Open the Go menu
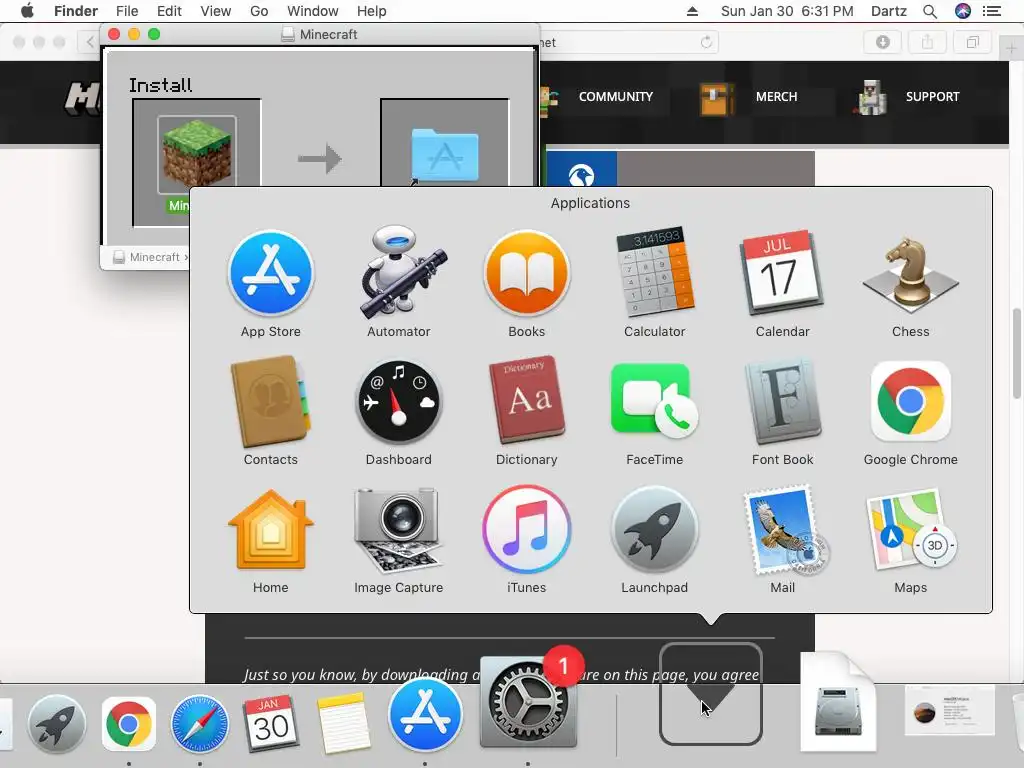Screen dimensions: 1024x768 pos(259,11)
